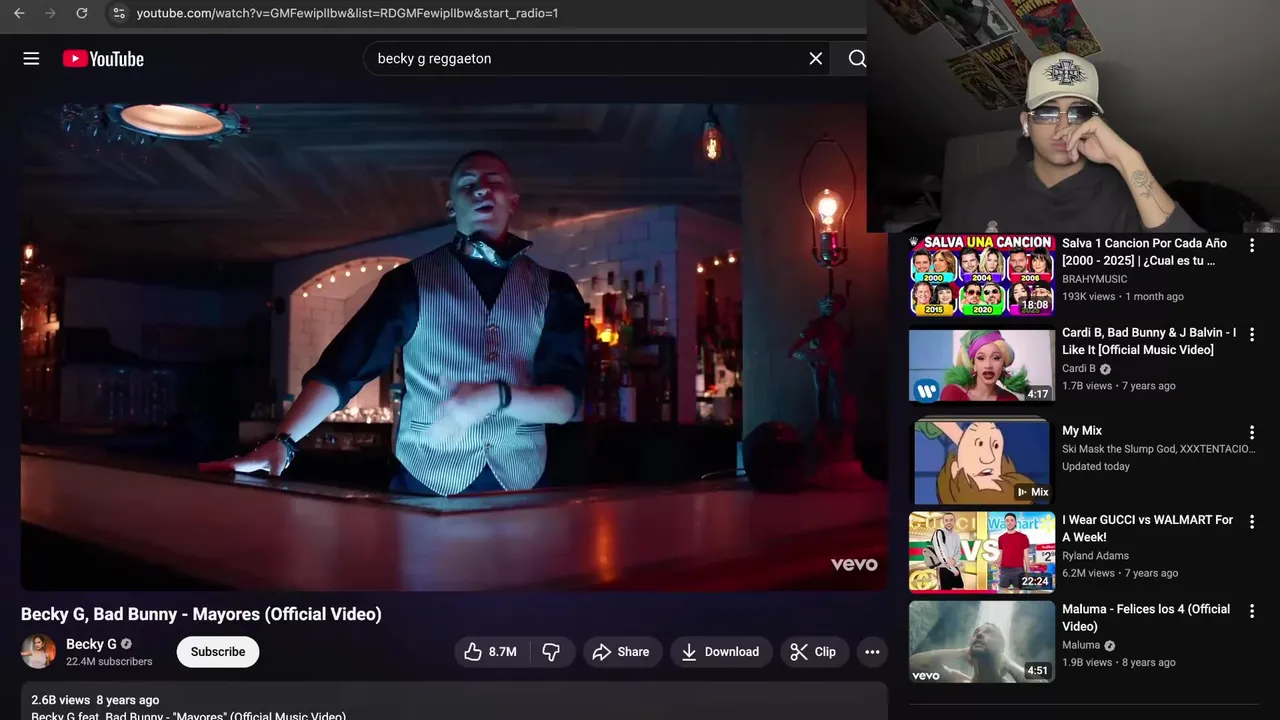Download the video
1280x720 pixels.
721,652
